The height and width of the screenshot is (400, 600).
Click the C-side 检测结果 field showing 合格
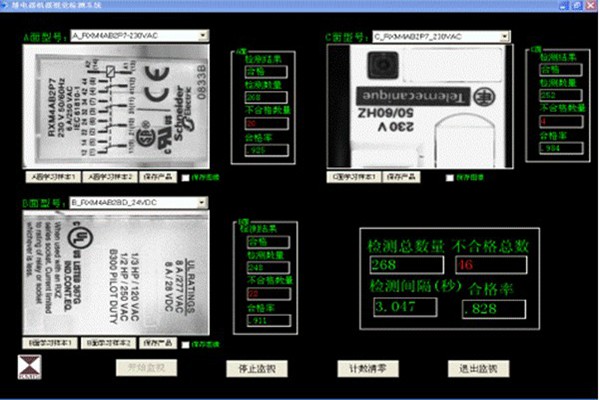561,70
